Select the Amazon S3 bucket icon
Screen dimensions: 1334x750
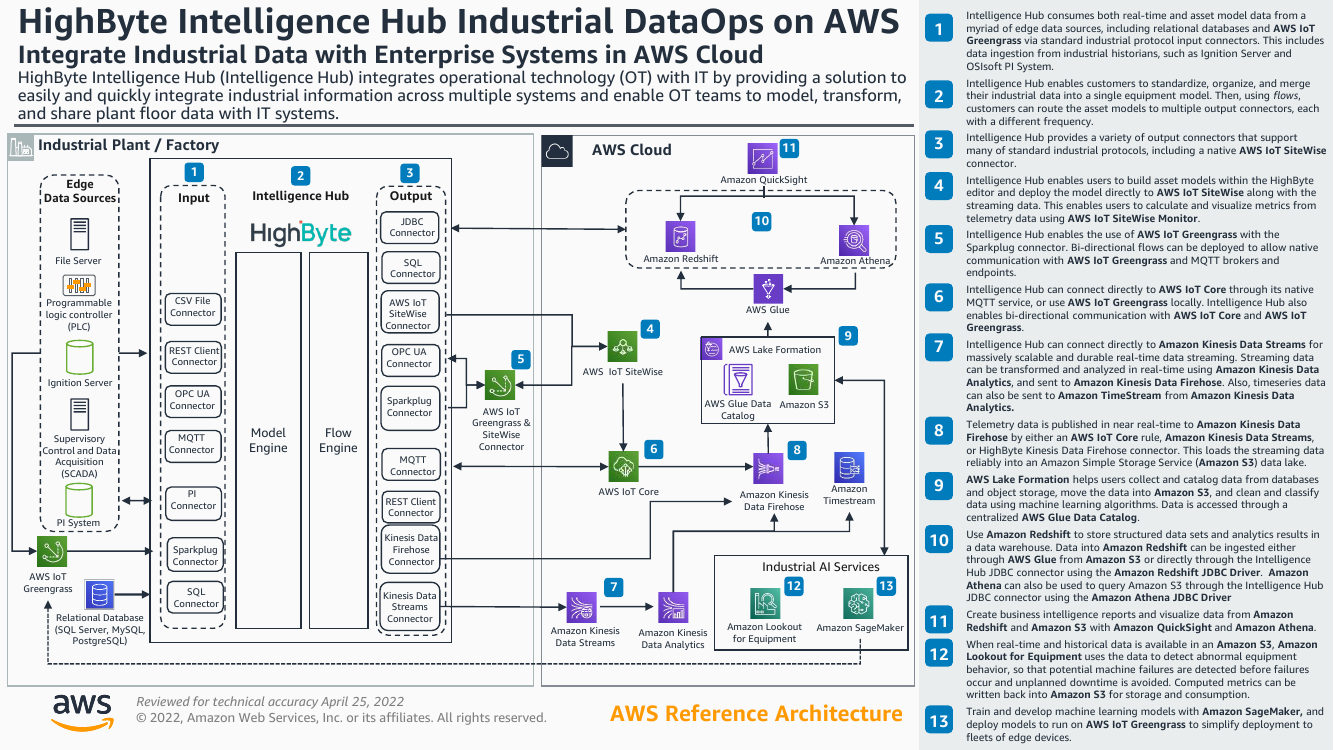pyautogui.click(x=805, y=380)
